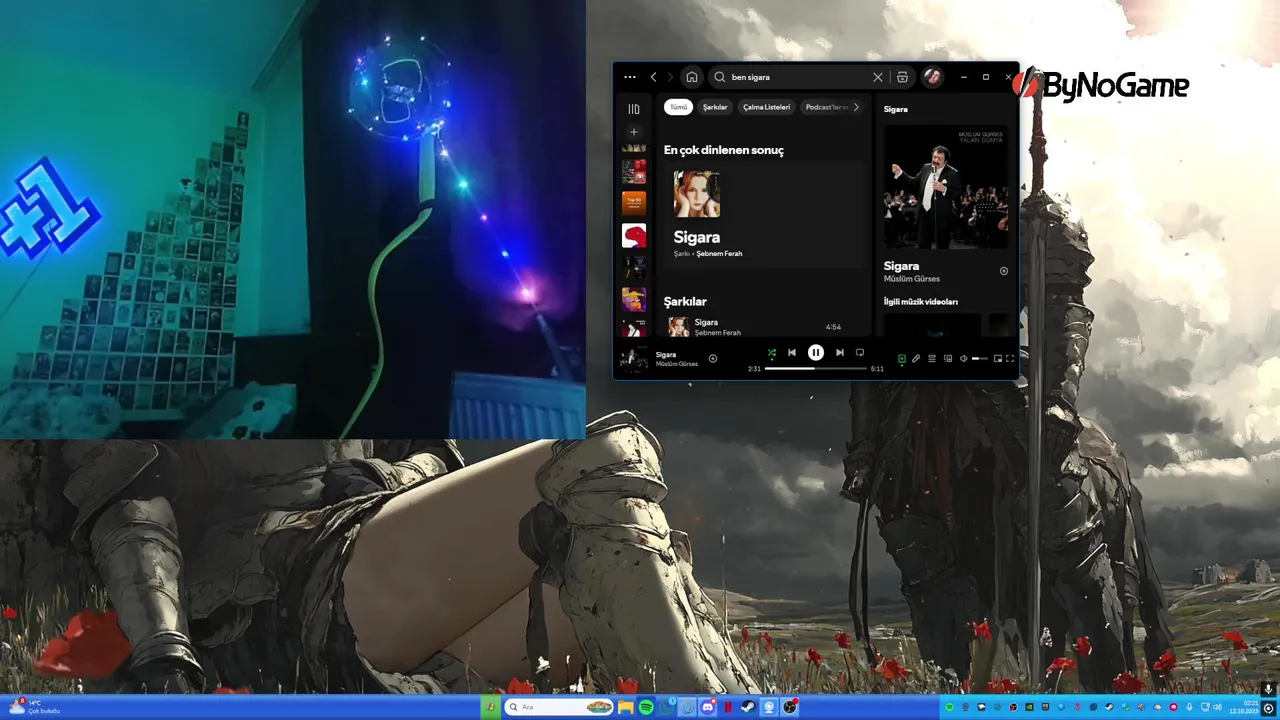This screenshot has height=720, width=1280.
Task: Toggle repeat mode
Action: (860, 352)
